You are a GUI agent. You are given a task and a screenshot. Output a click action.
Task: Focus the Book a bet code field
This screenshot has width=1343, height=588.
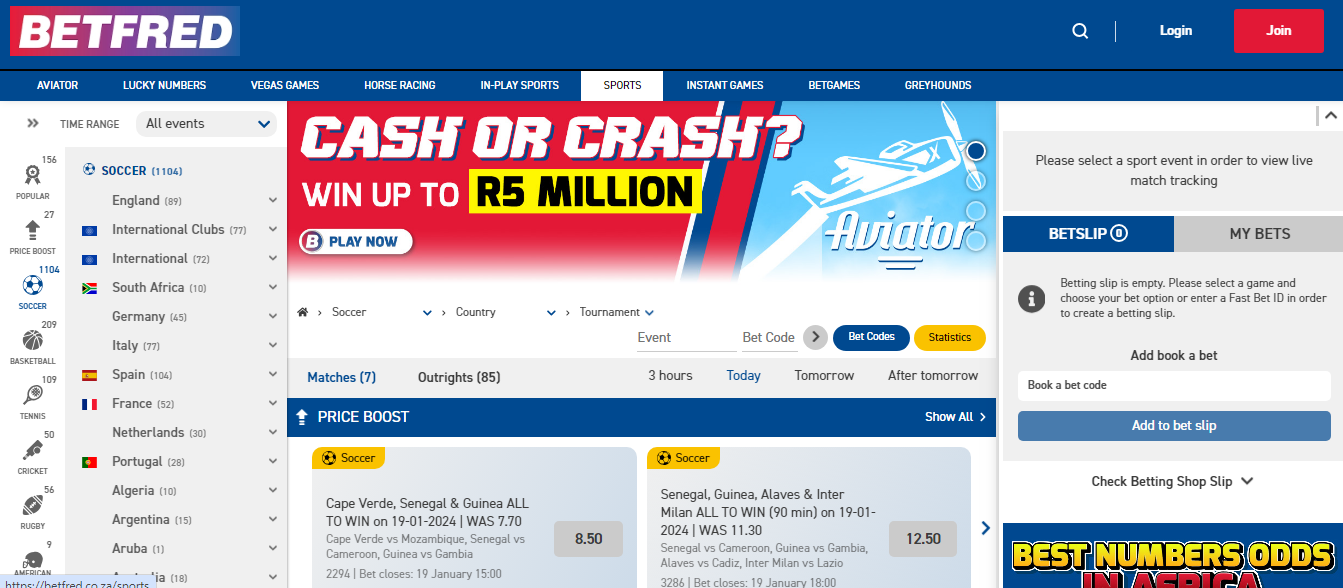(1174, 385)
